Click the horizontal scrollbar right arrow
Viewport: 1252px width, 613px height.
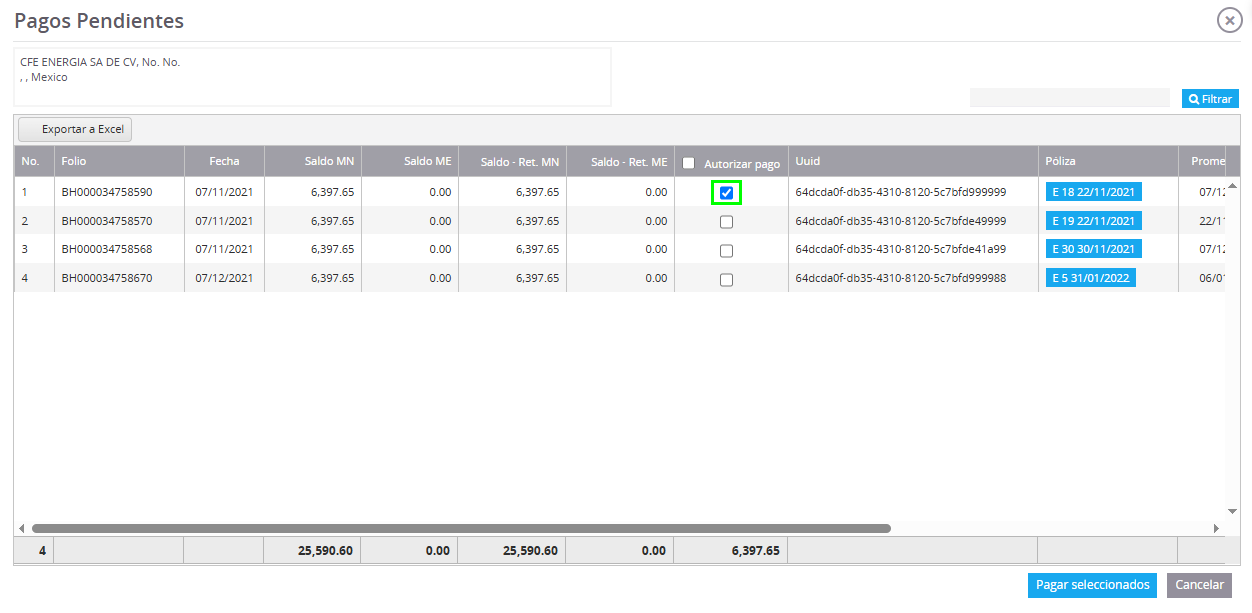pos(1217,528)
